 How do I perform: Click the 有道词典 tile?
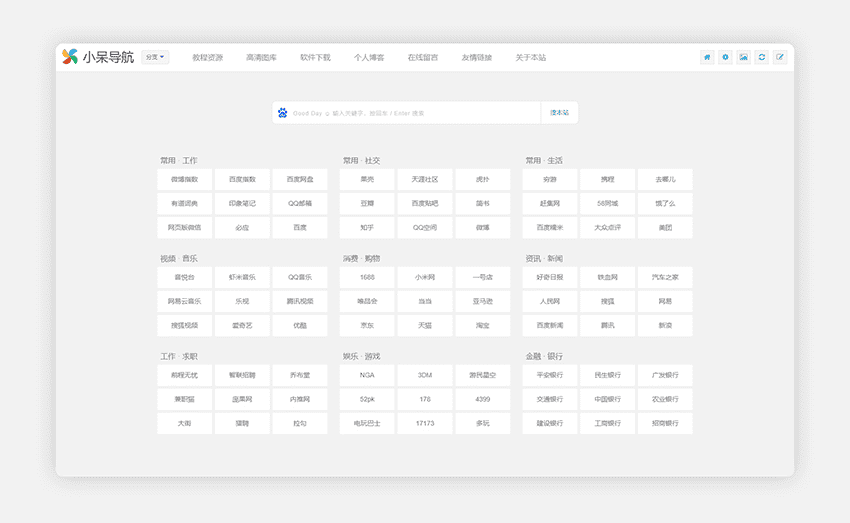[x=184, y=204]
